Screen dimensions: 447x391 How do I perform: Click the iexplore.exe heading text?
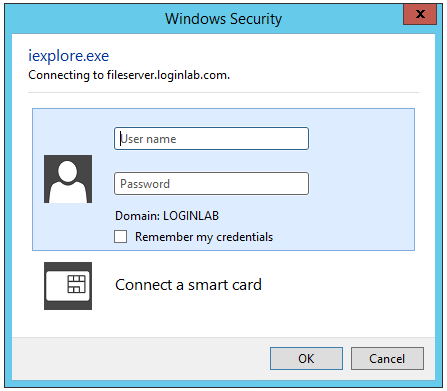68,56
